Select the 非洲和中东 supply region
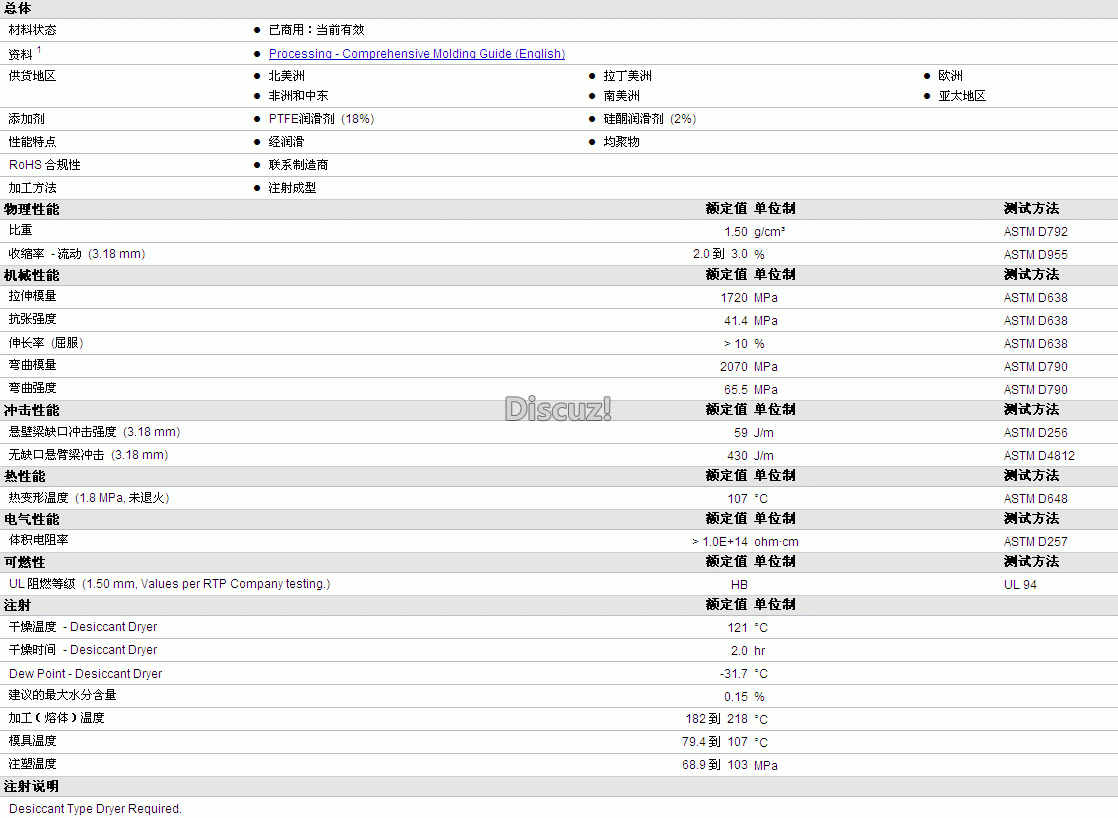Screen dimensions: 1118x818 tap(299, 96)
